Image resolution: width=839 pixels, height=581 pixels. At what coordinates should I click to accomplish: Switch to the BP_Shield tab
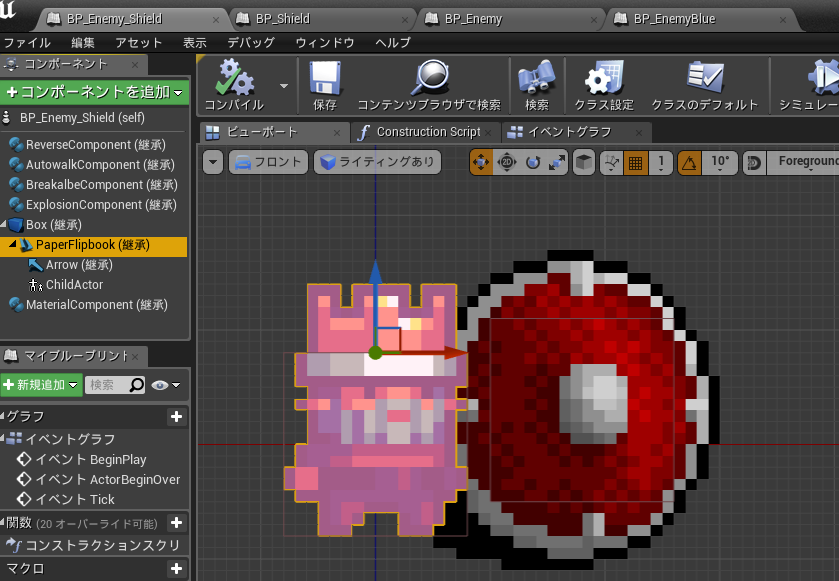[x=283, y=19]
